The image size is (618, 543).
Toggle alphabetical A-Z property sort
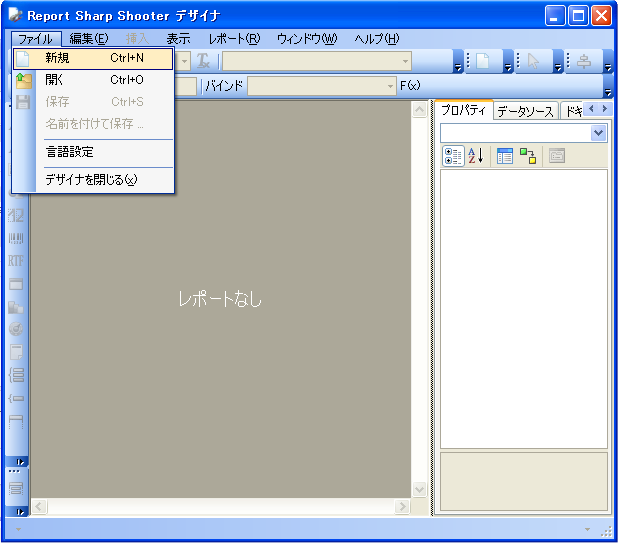pyautogui.click(x=476, y=156)
